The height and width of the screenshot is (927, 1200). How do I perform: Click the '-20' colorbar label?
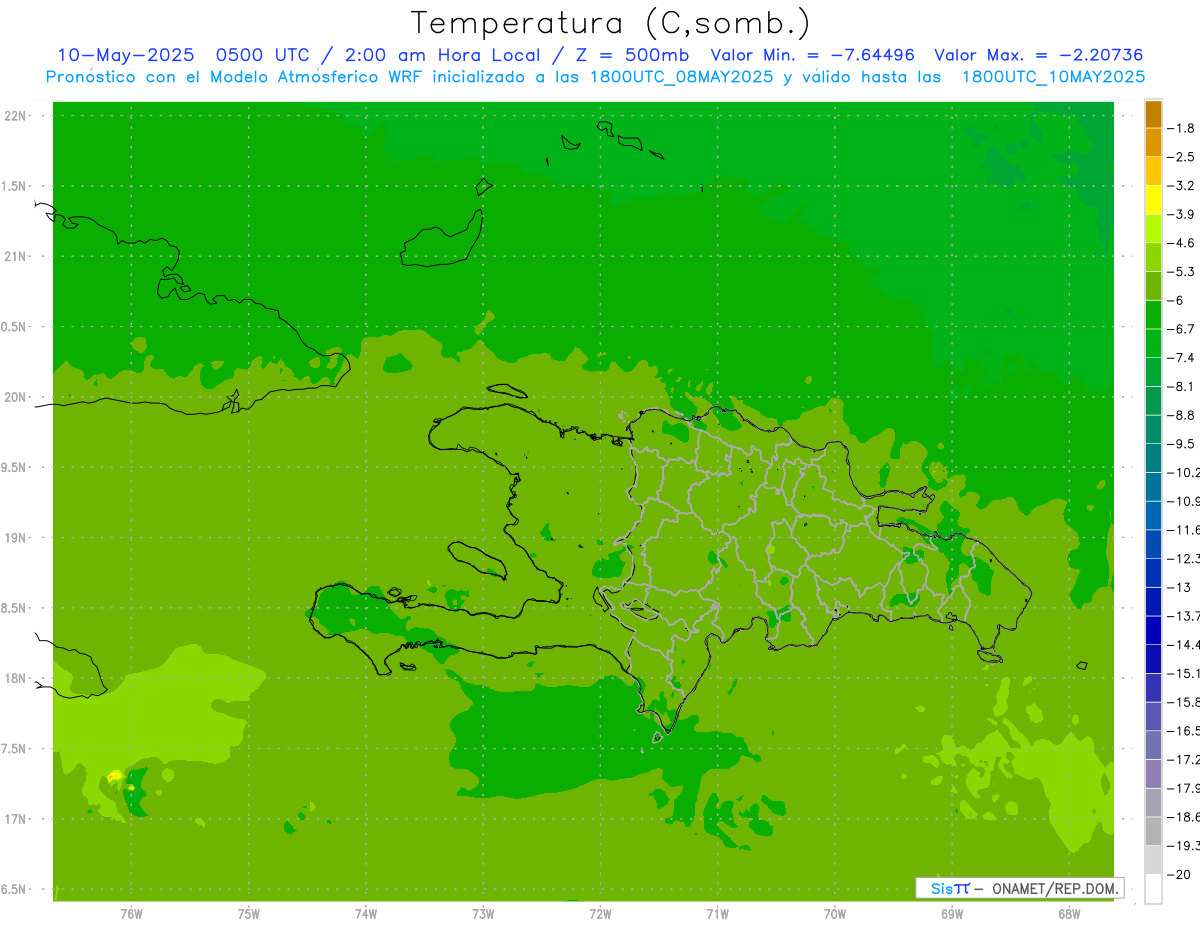[1179, 874]
